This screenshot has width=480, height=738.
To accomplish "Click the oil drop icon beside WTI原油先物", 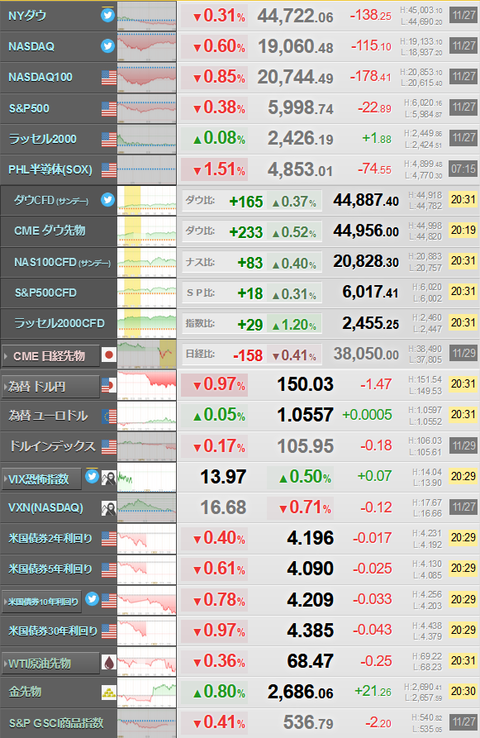I will (x=109, y=663).
